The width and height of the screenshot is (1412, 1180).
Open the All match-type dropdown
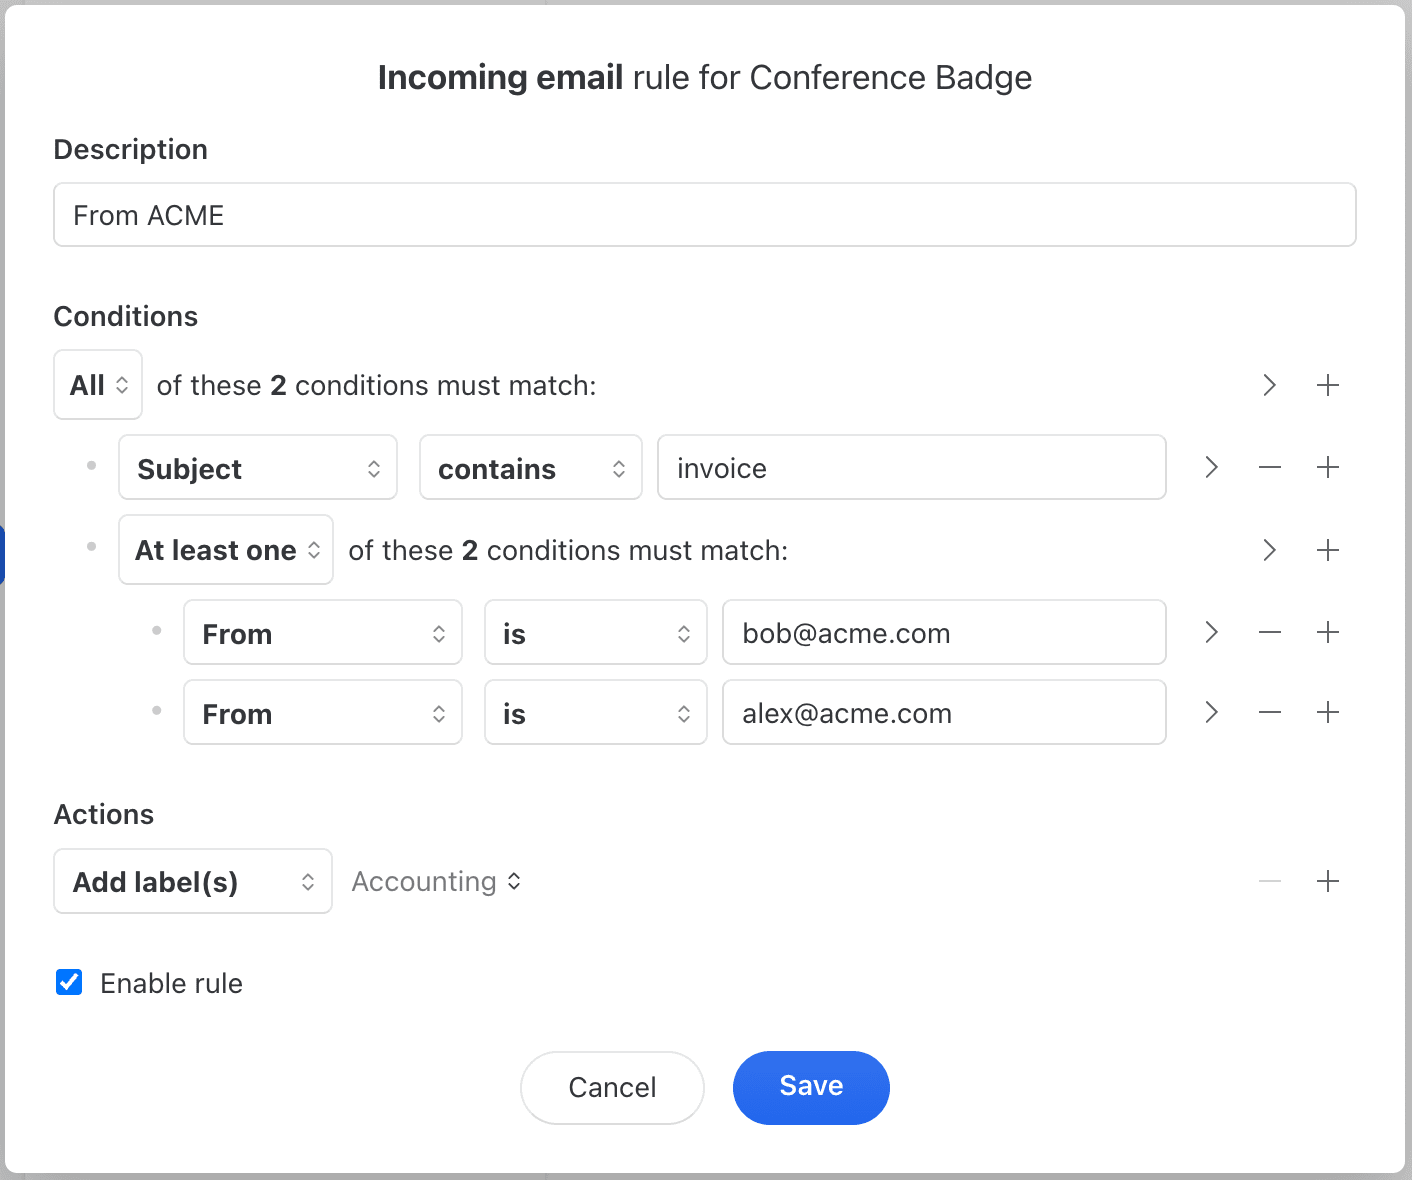98,385
